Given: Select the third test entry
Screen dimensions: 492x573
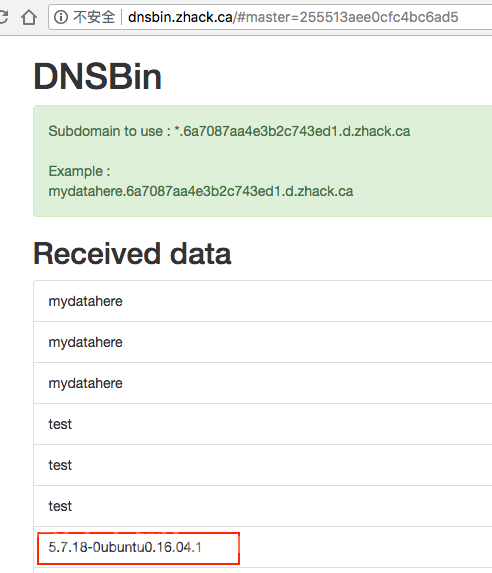Looking at the screenshot, I should (262, 506).
